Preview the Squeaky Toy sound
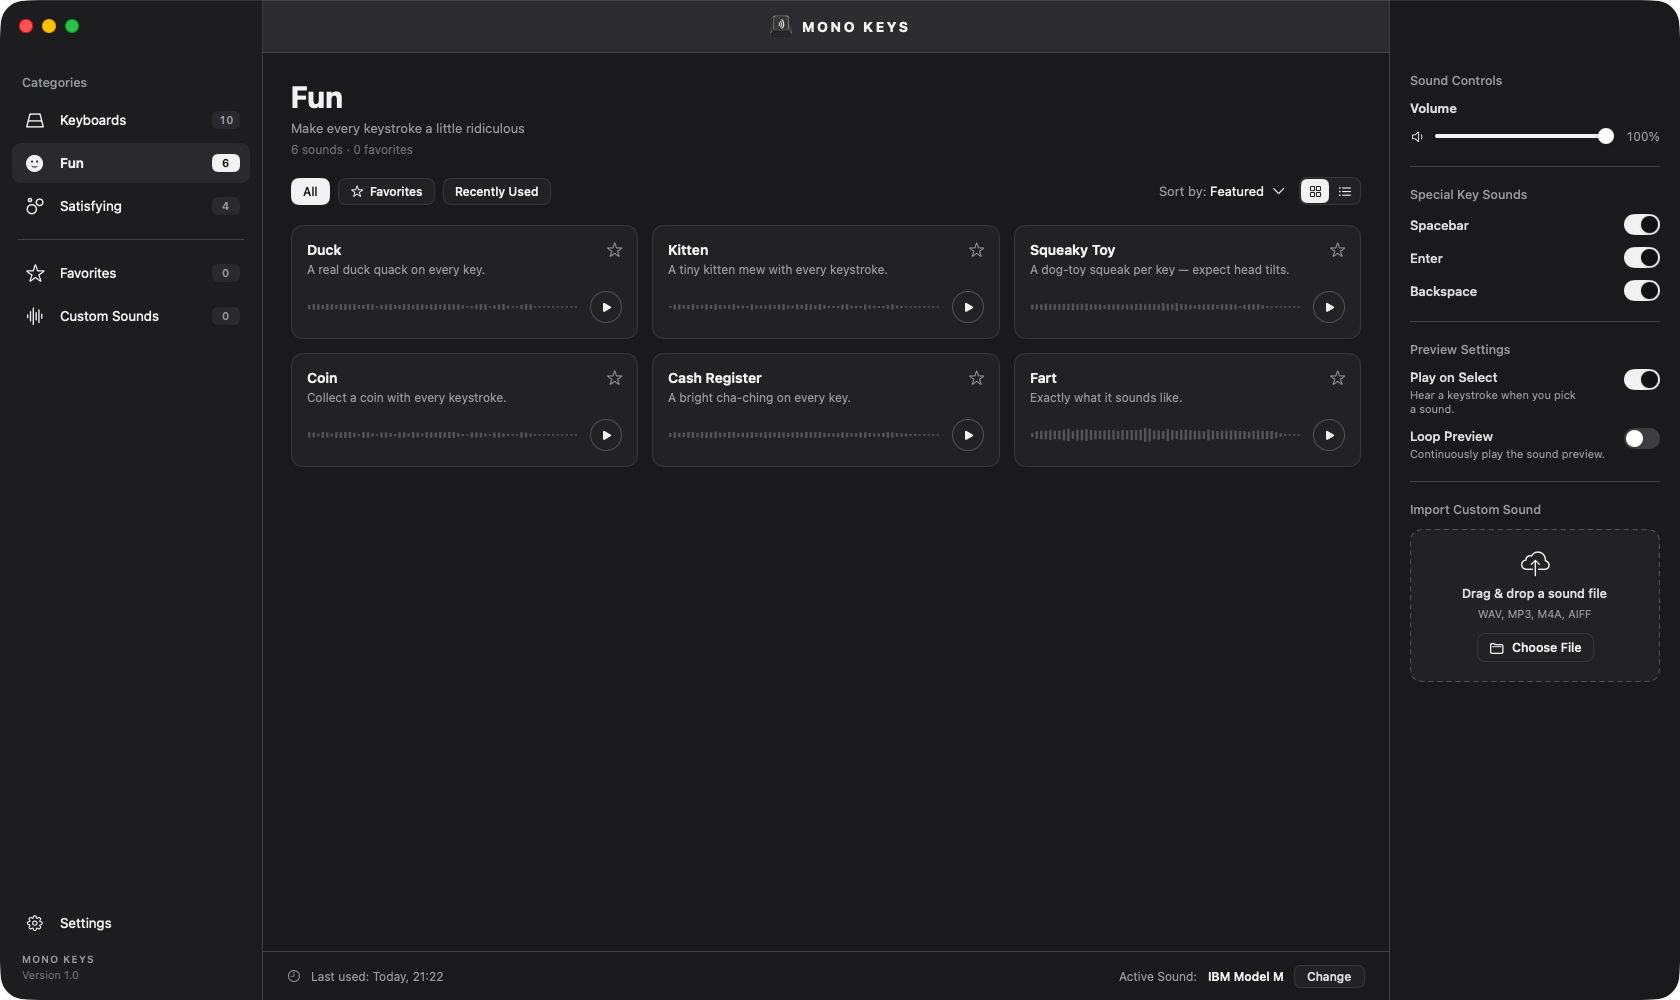1680x1000 pixels. [x=1329, y=307]
